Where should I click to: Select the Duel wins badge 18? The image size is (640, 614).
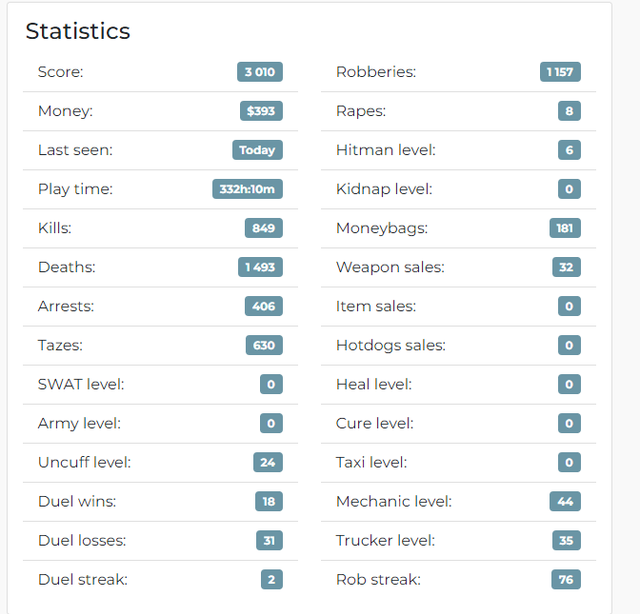(269, 501)
